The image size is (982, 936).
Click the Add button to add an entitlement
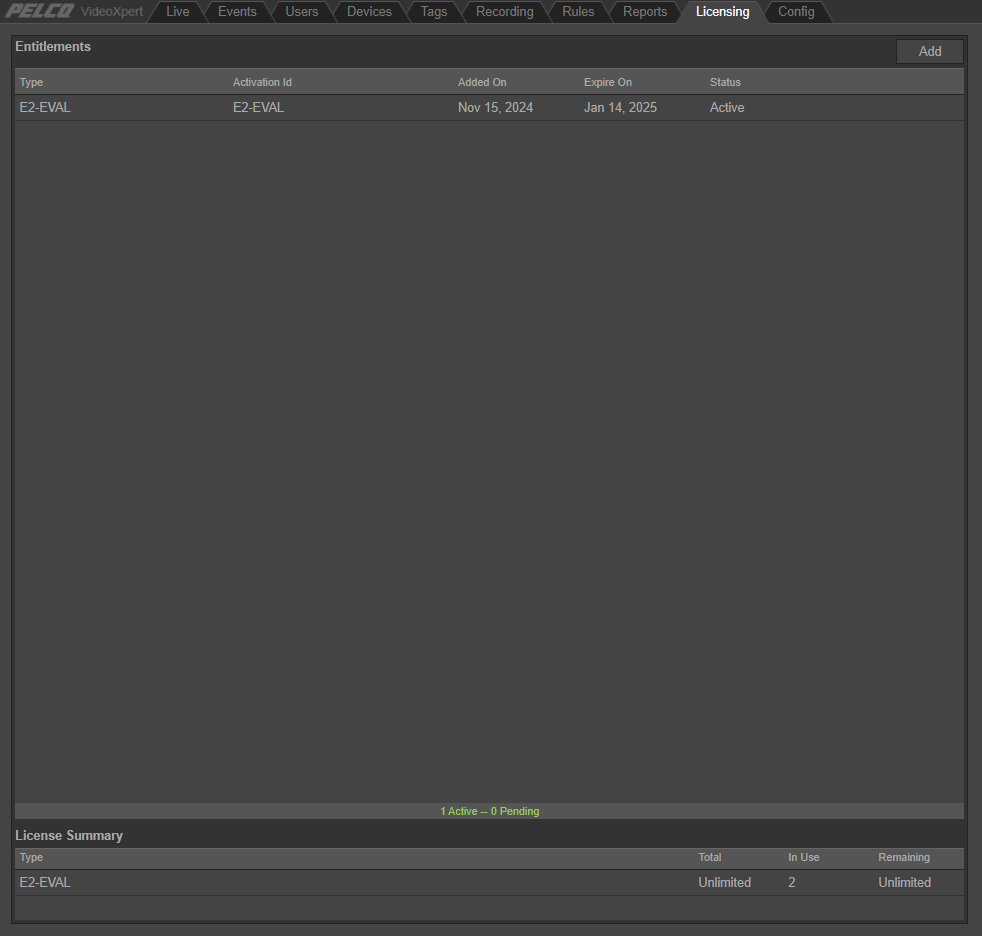(929, 51)
